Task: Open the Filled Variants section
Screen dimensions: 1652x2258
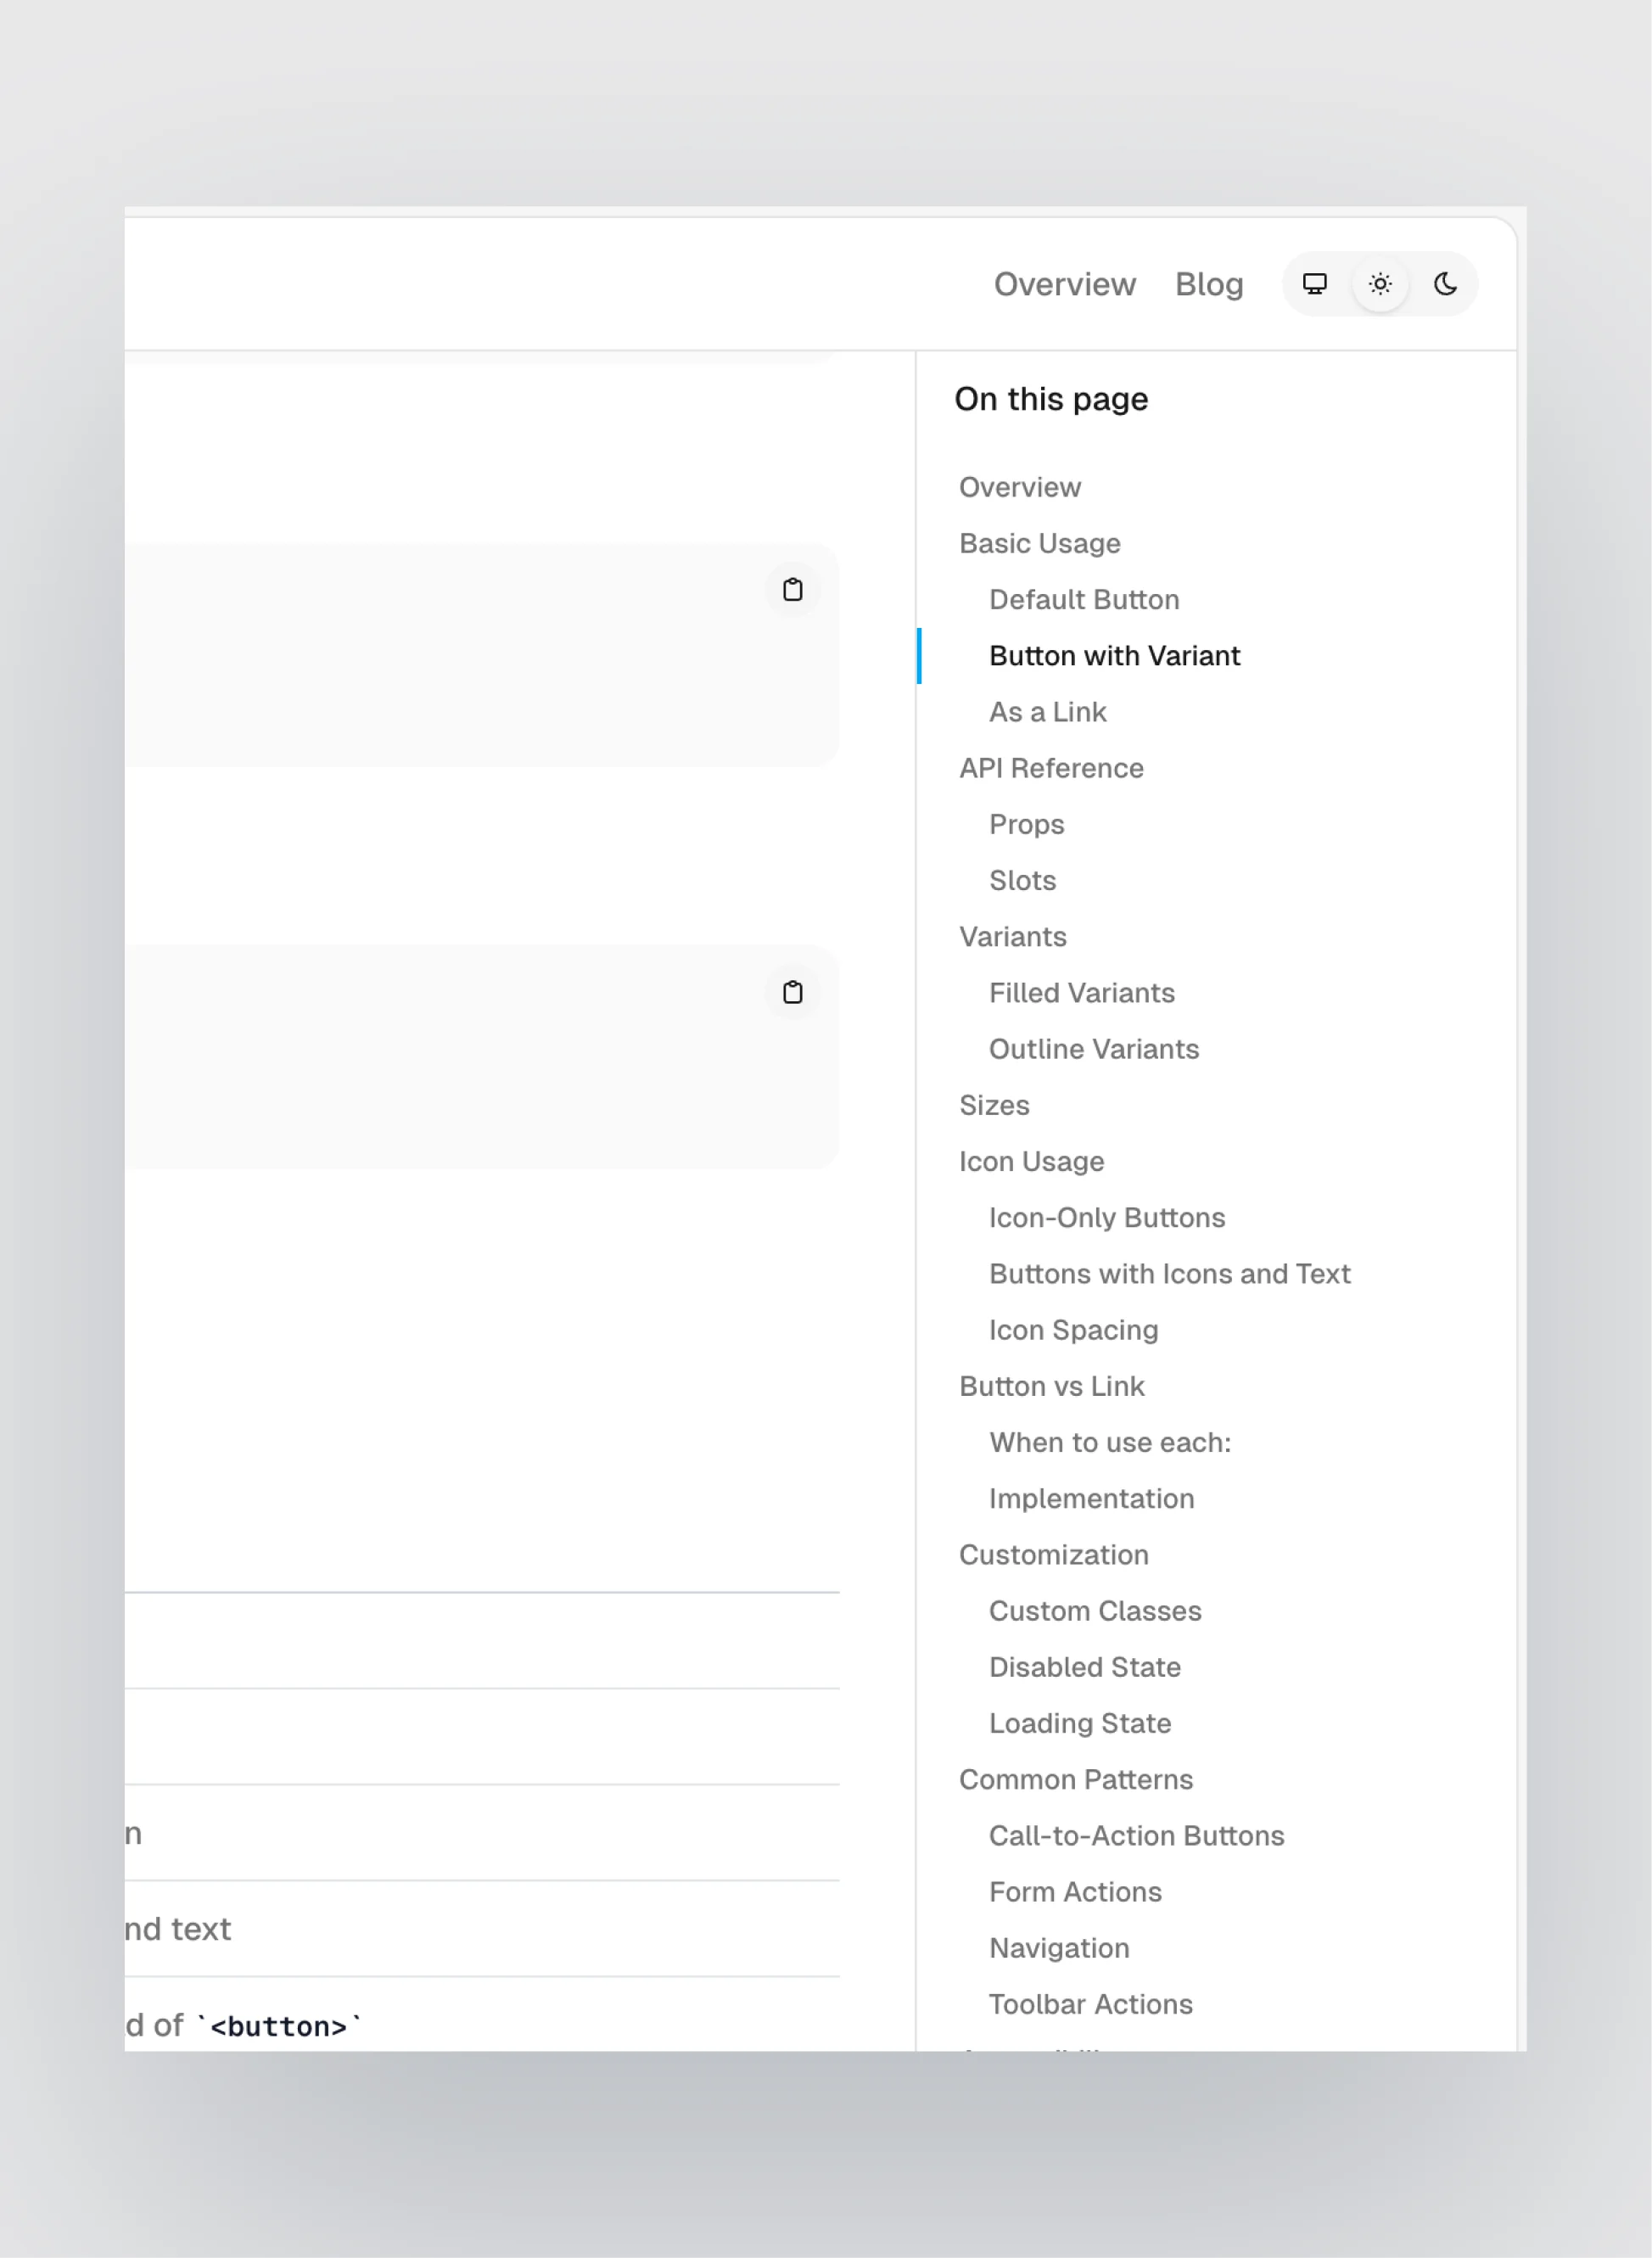Action: (1081, 993)
